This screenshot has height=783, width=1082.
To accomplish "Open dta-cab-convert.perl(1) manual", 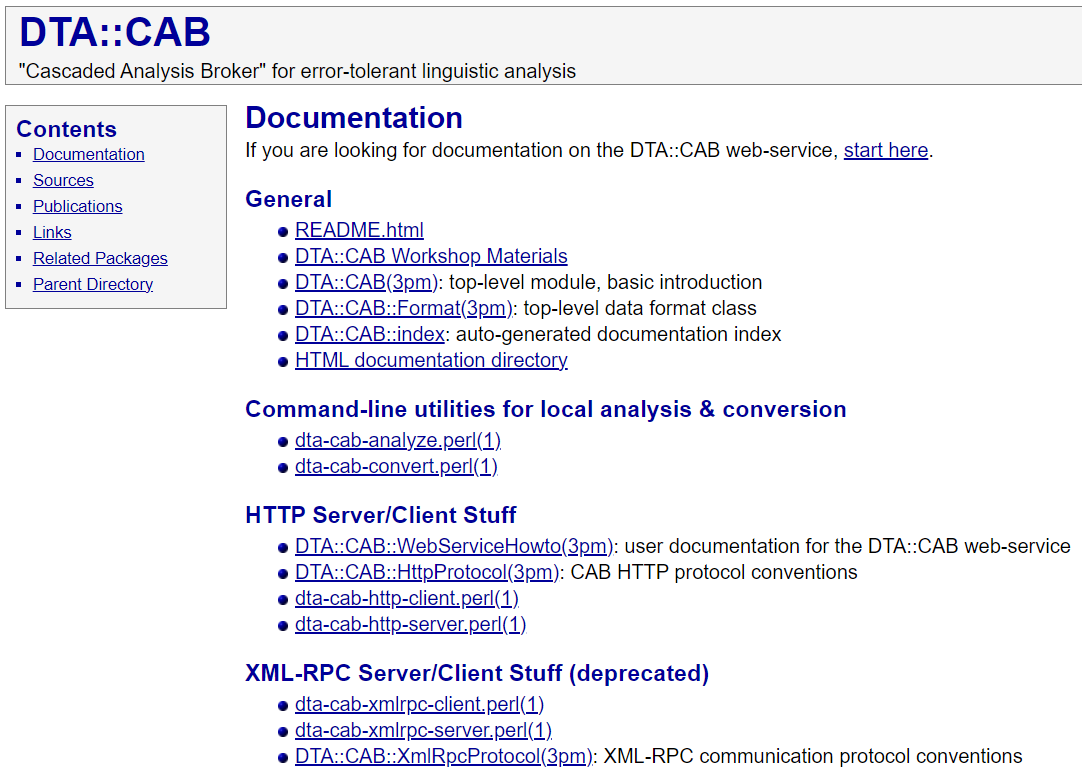I will (396, 466).
